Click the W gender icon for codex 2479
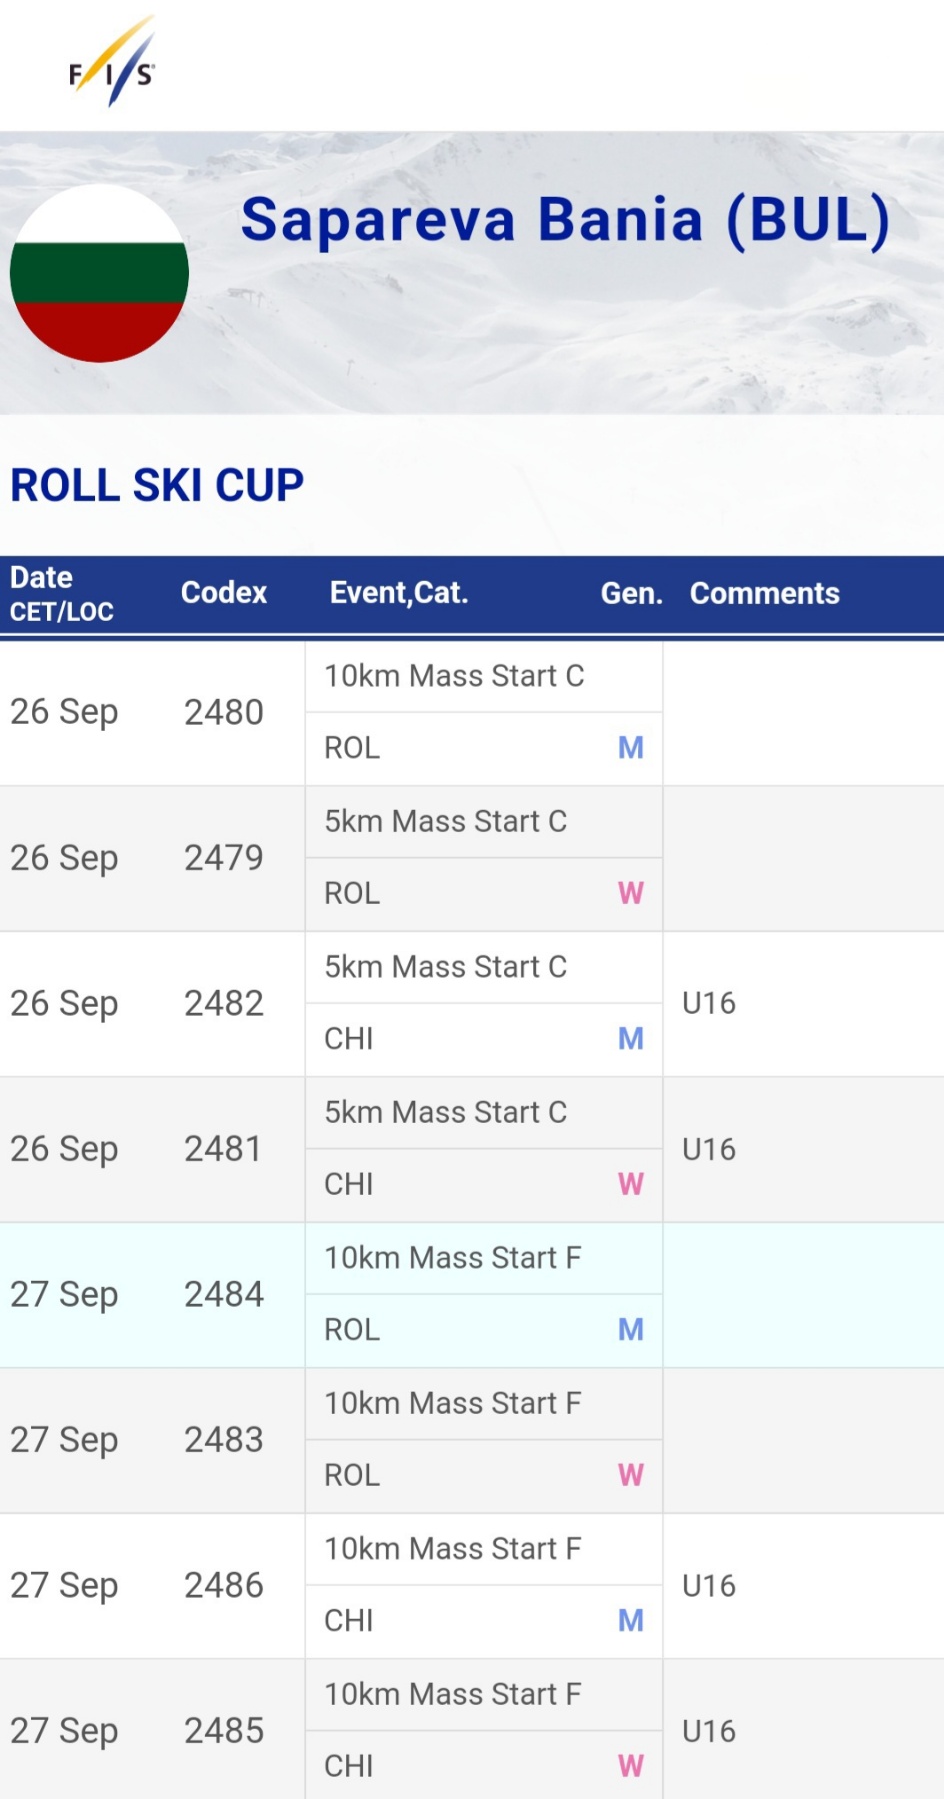944x1799 pixels. pos(631,893)
